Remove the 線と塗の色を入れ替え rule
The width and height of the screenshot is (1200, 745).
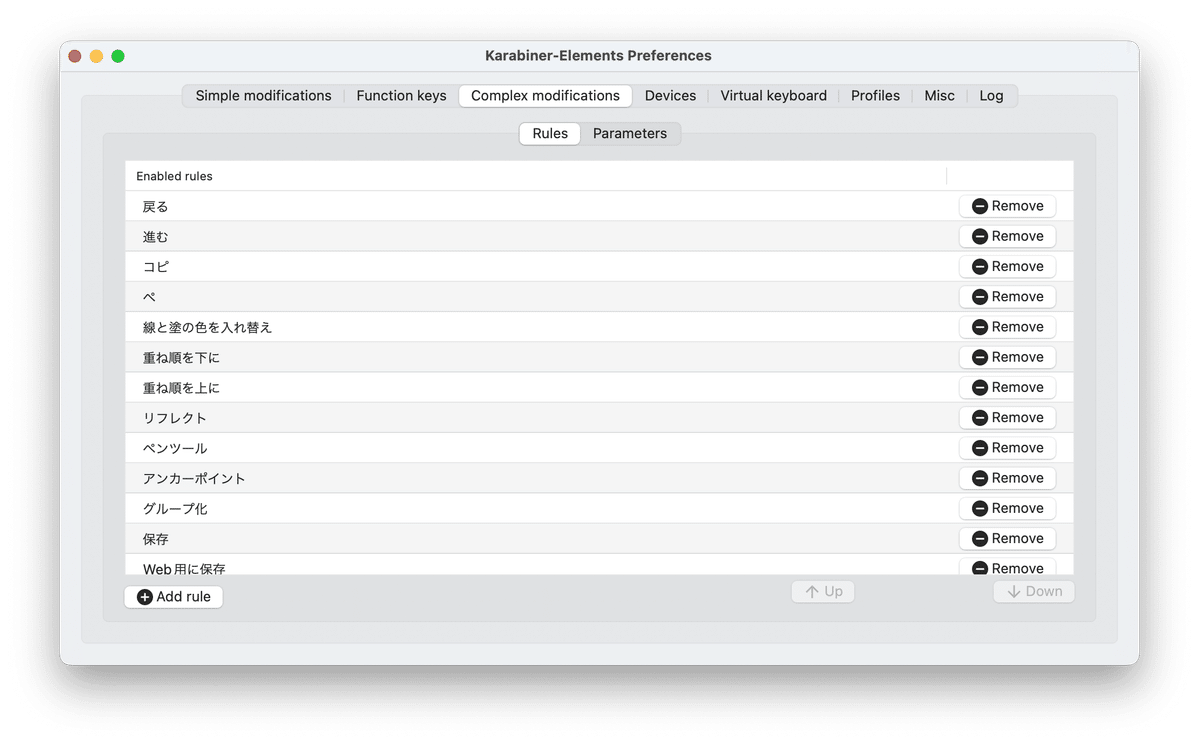coord(1007,327)
